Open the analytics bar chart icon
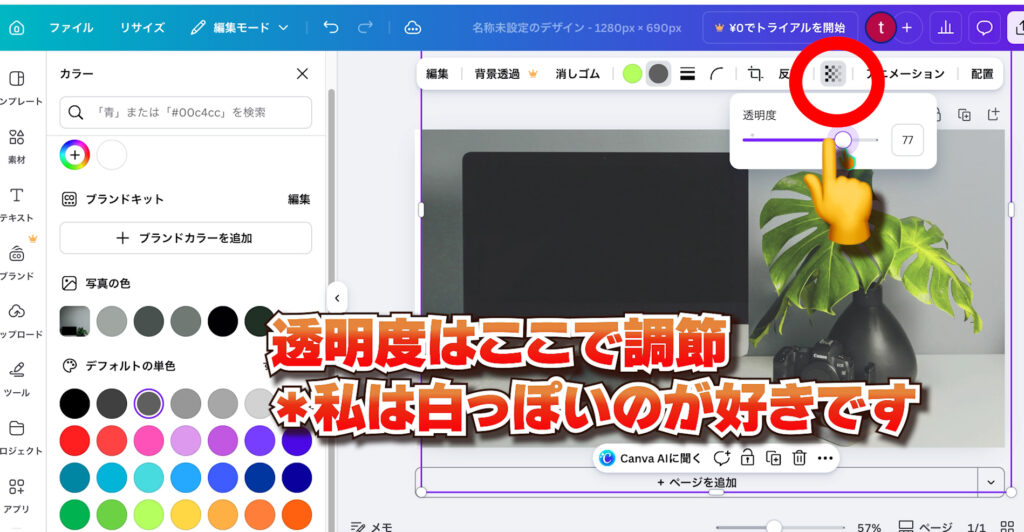The width and height of the screenshot is (1024, 532). (x=947, y=27)
